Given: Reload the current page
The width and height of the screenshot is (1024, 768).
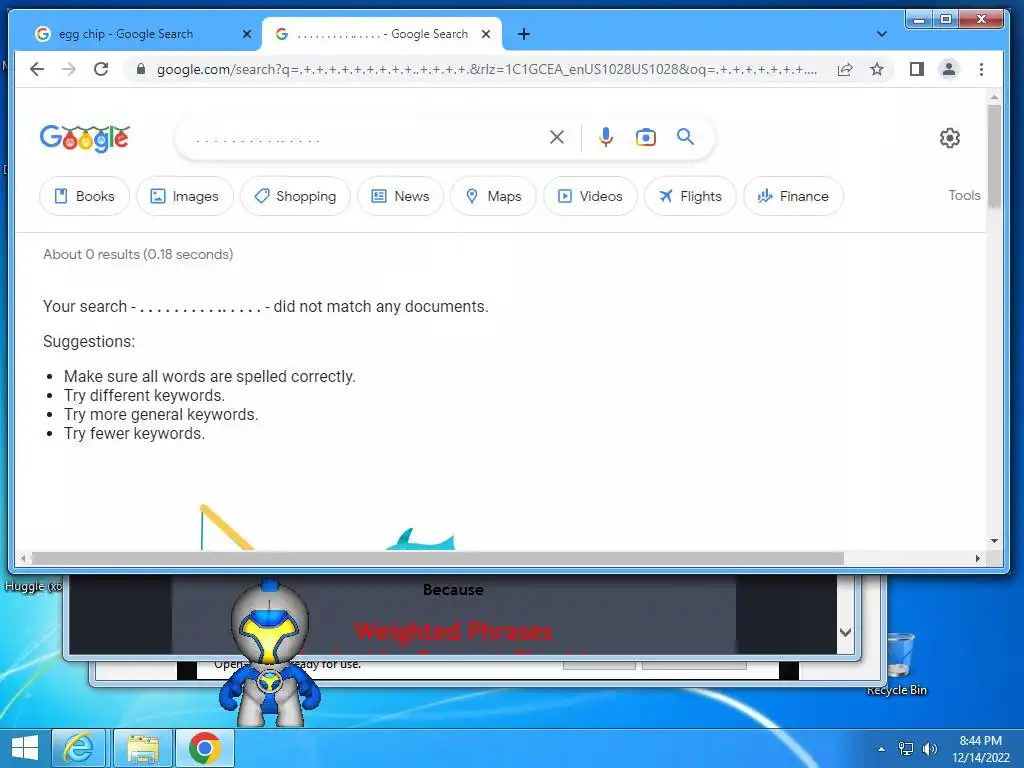Looking at the screenshot, I should click(101, 69).
